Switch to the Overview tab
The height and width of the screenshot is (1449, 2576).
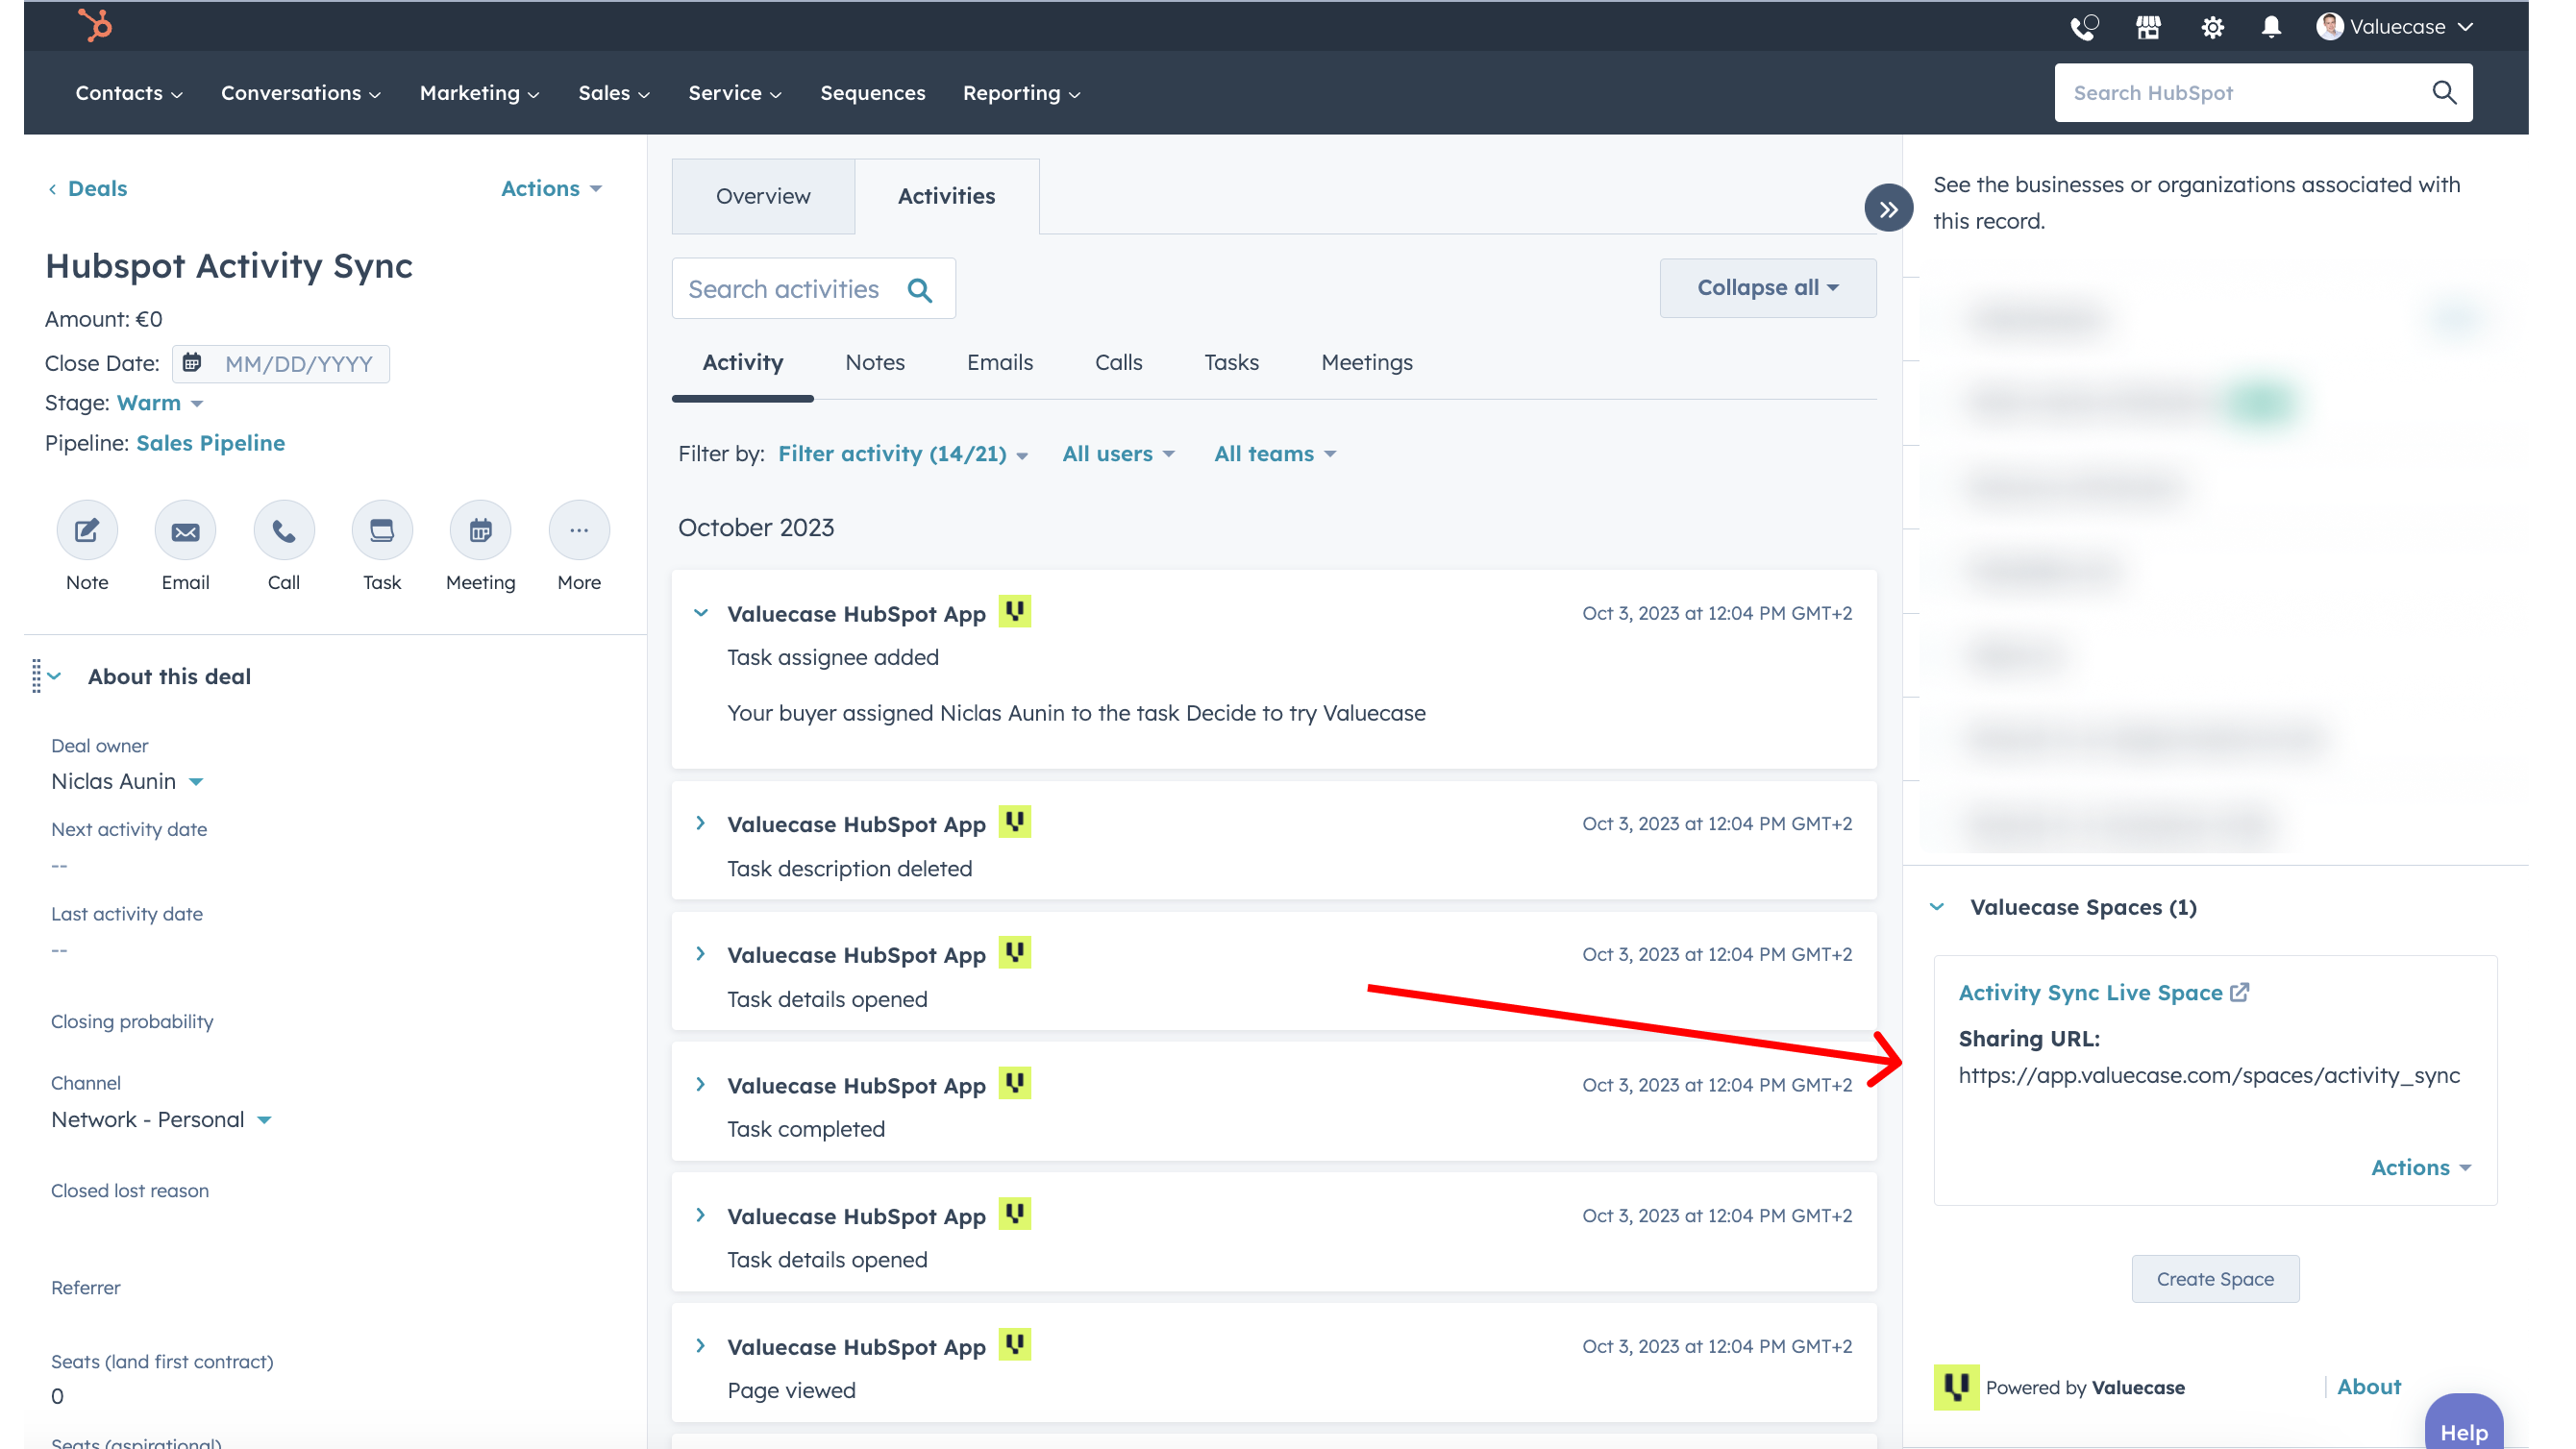[763, 196]
